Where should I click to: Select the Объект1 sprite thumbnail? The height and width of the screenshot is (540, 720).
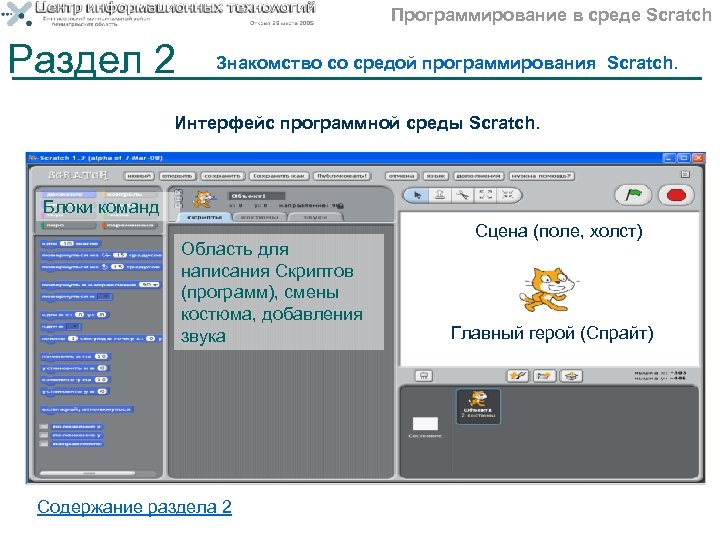coord(478,406)
